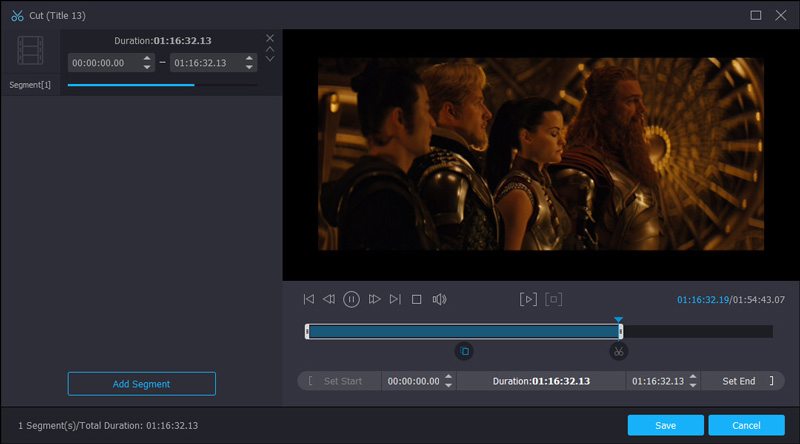
Task: Skip to the end of the video
Action: (x=395, y=299)
